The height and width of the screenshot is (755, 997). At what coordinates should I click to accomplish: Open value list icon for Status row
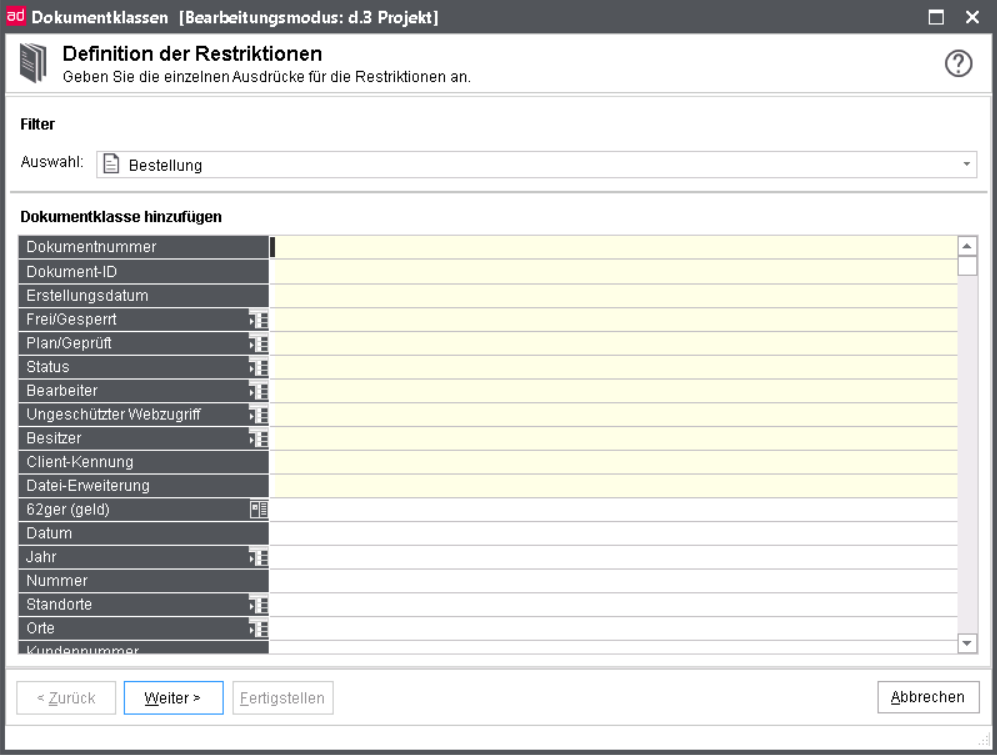(259, 368)
